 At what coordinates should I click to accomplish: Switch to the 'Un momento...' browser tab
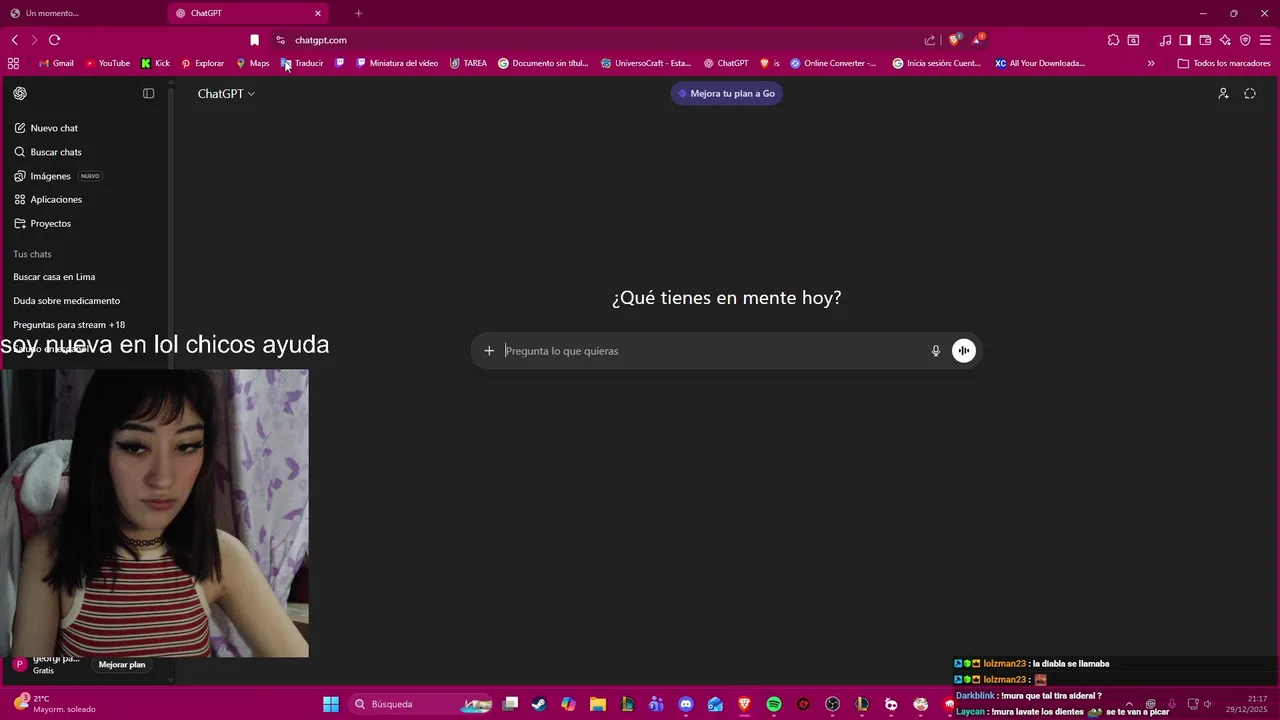point(80,13)
